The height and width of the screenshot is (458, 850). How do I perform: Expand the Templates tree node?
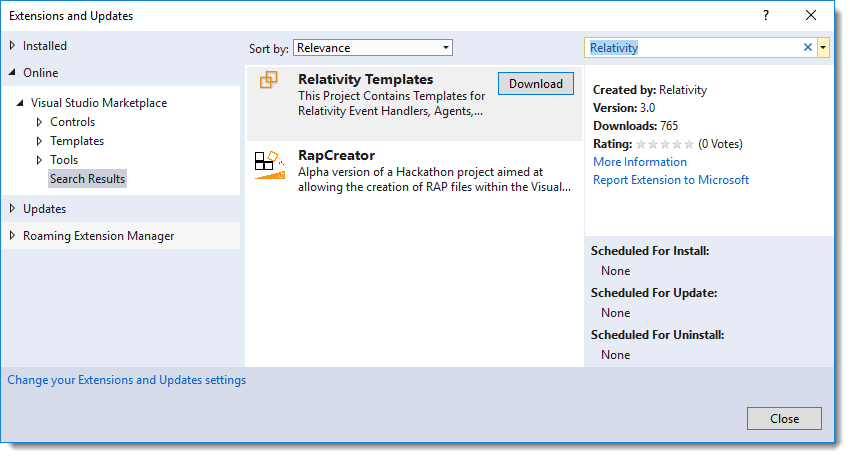coord(39,141)
